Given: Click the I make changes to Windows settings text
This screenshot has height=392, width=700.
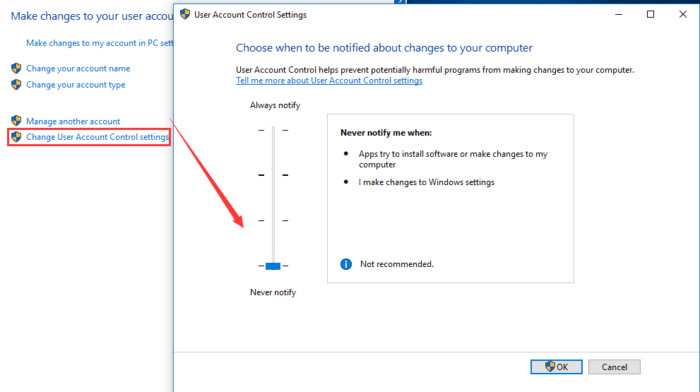Looking at the screenshot, I should pyautogui.click(x=426, y=182).
